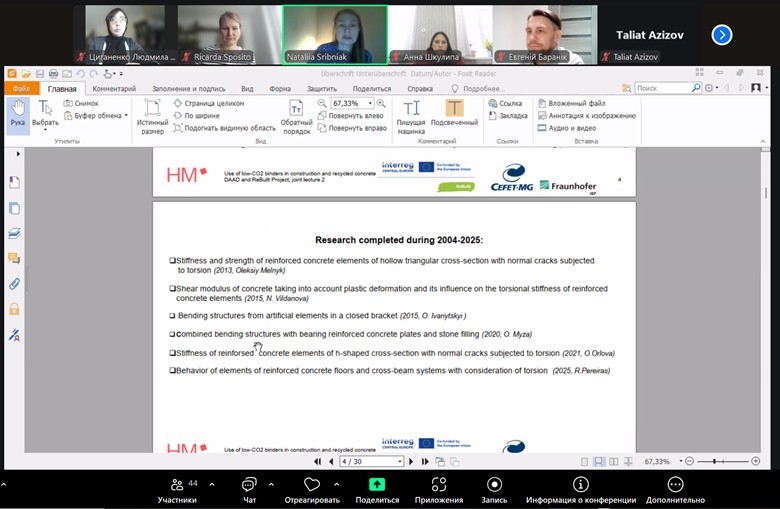Toggle the Zoom Chat (Чат) panel

(249, 485)
